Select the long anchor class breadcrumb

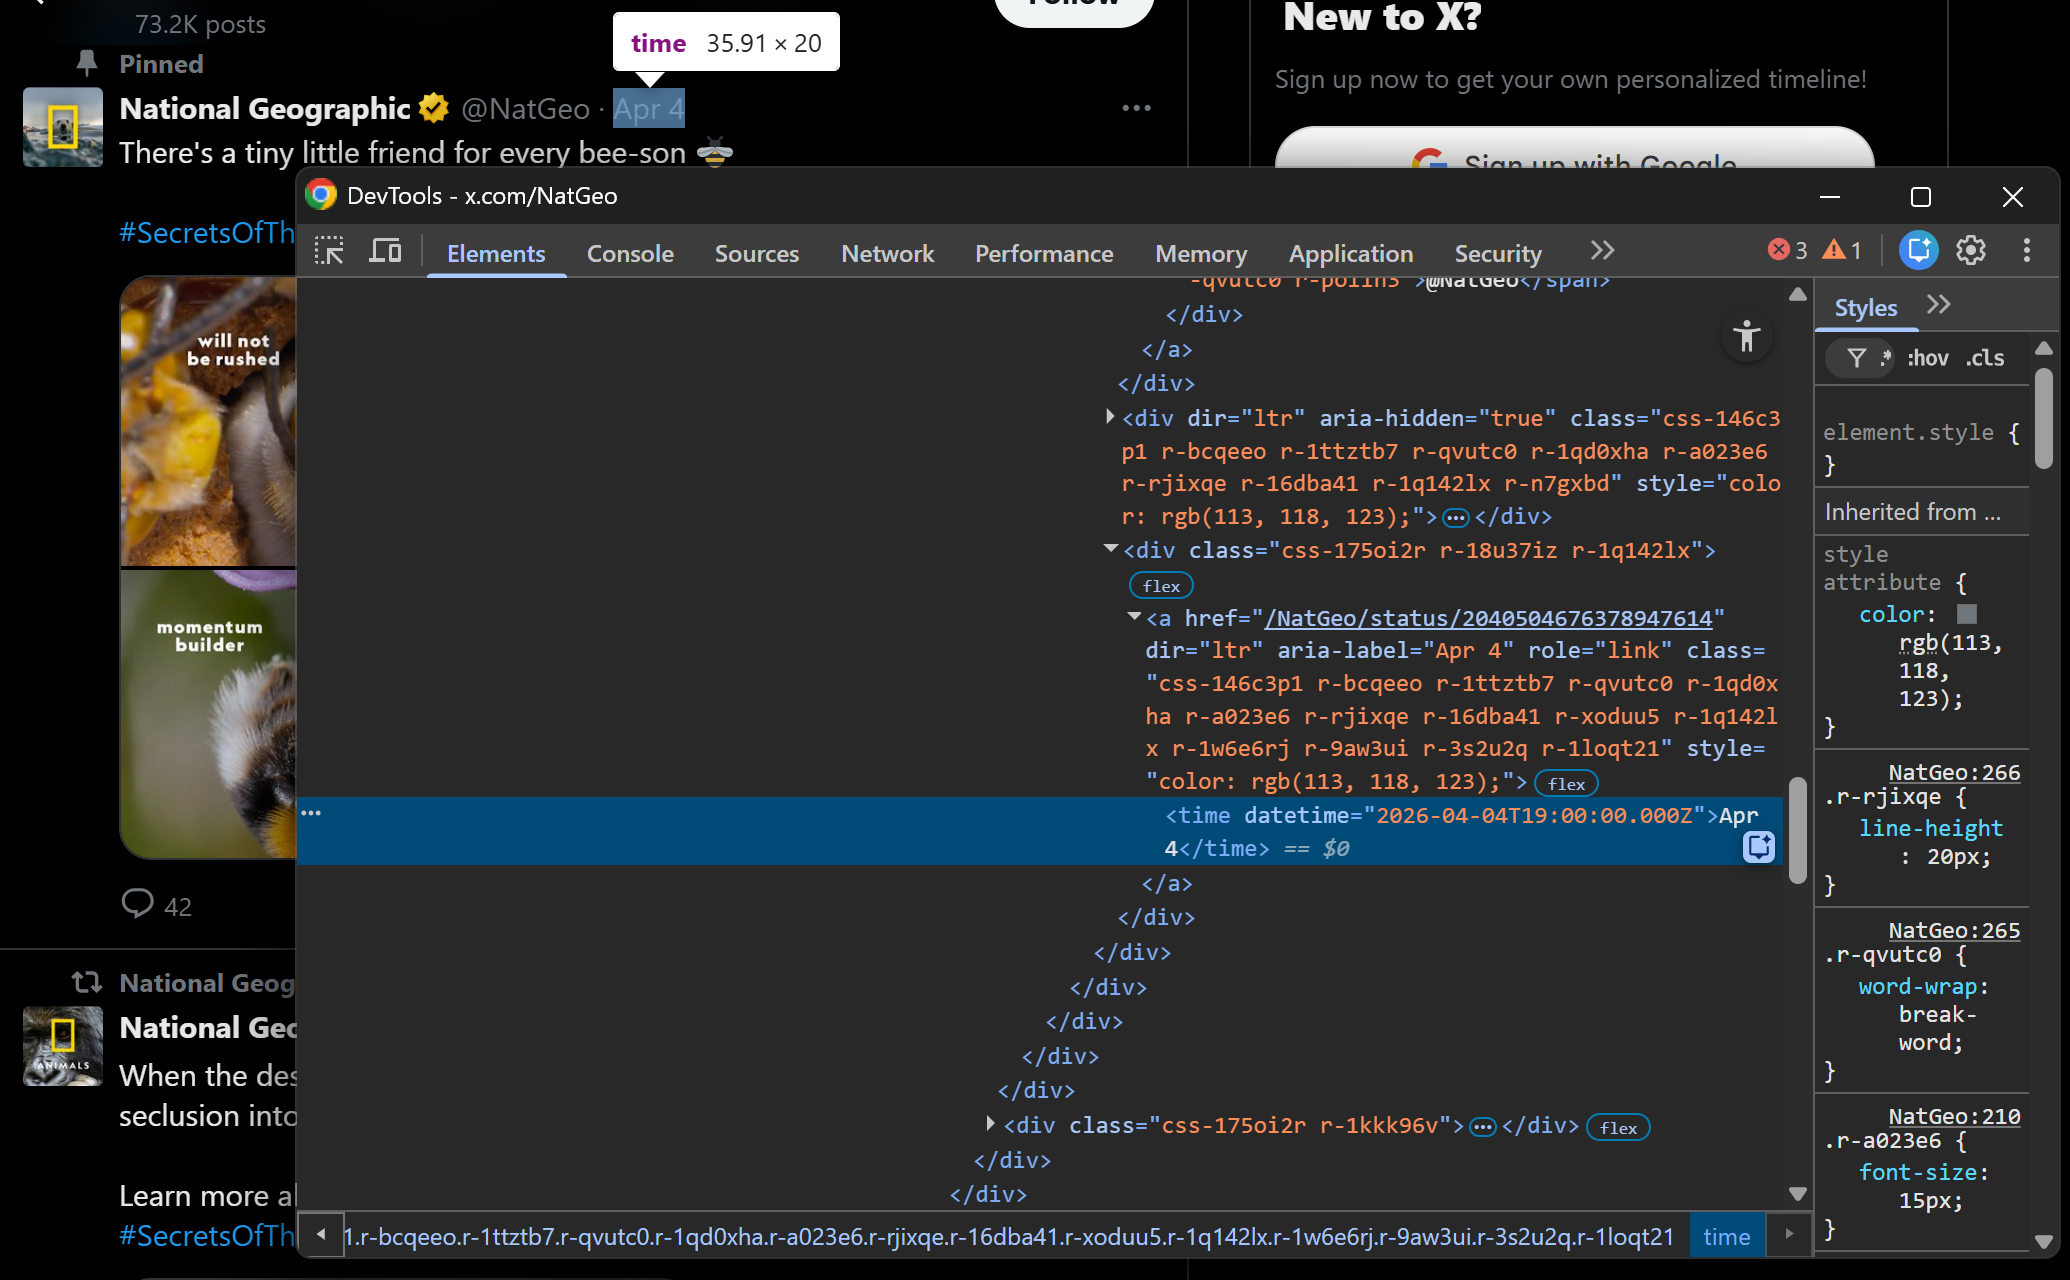tap(1008, 1237)
